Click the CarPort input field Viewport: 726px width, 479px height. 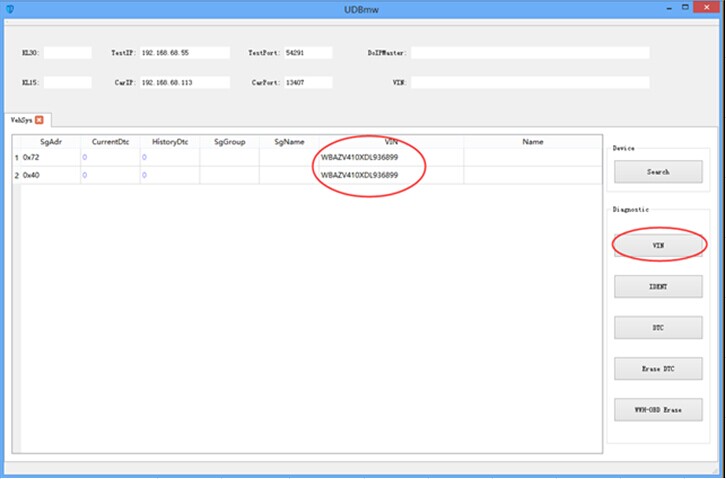pos(308,82)
